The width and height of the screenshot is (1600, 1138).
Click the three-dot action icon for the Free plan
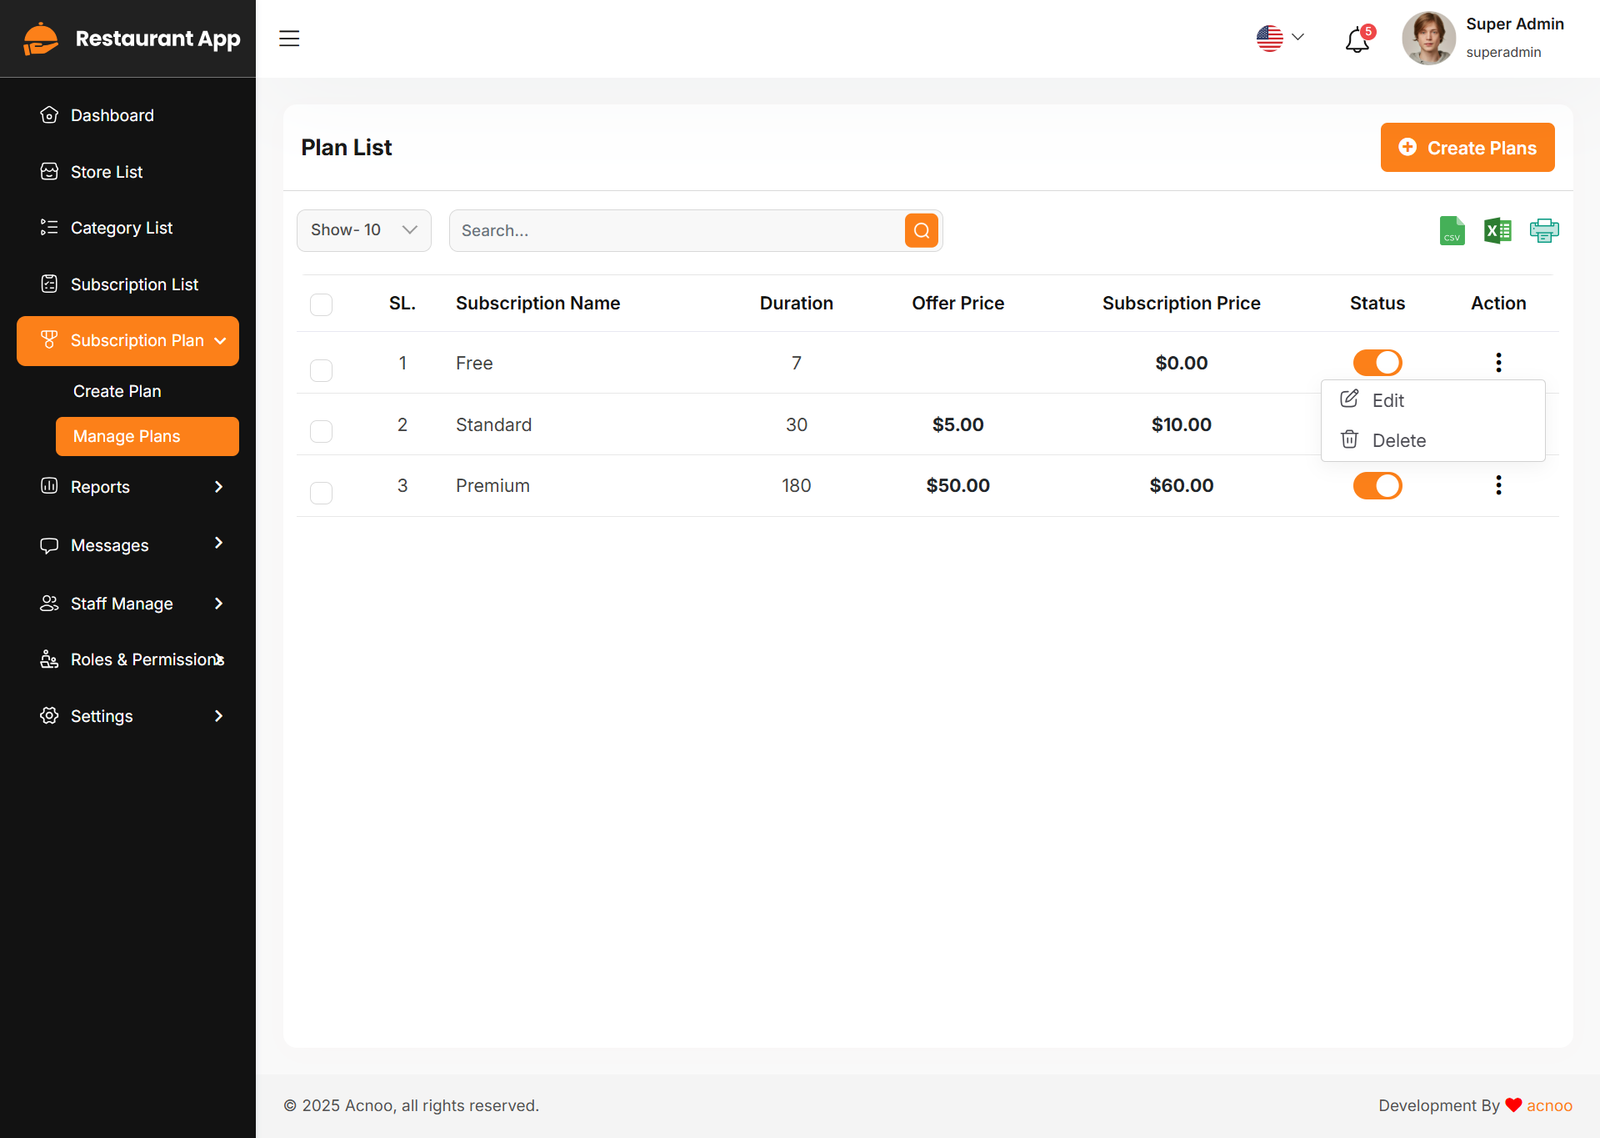pos(1498,363)
